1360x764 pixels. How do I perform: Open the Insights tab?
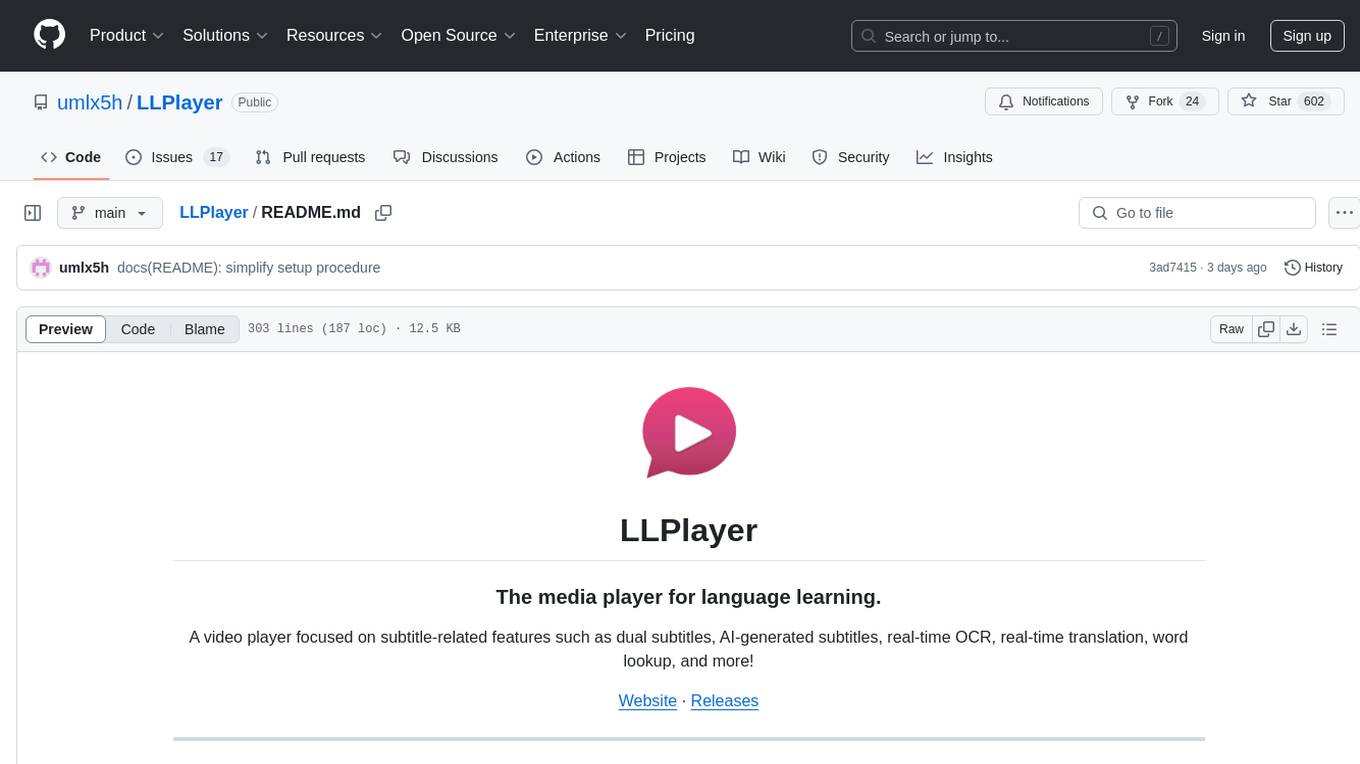pyautogui.click(x=954, y=157)
